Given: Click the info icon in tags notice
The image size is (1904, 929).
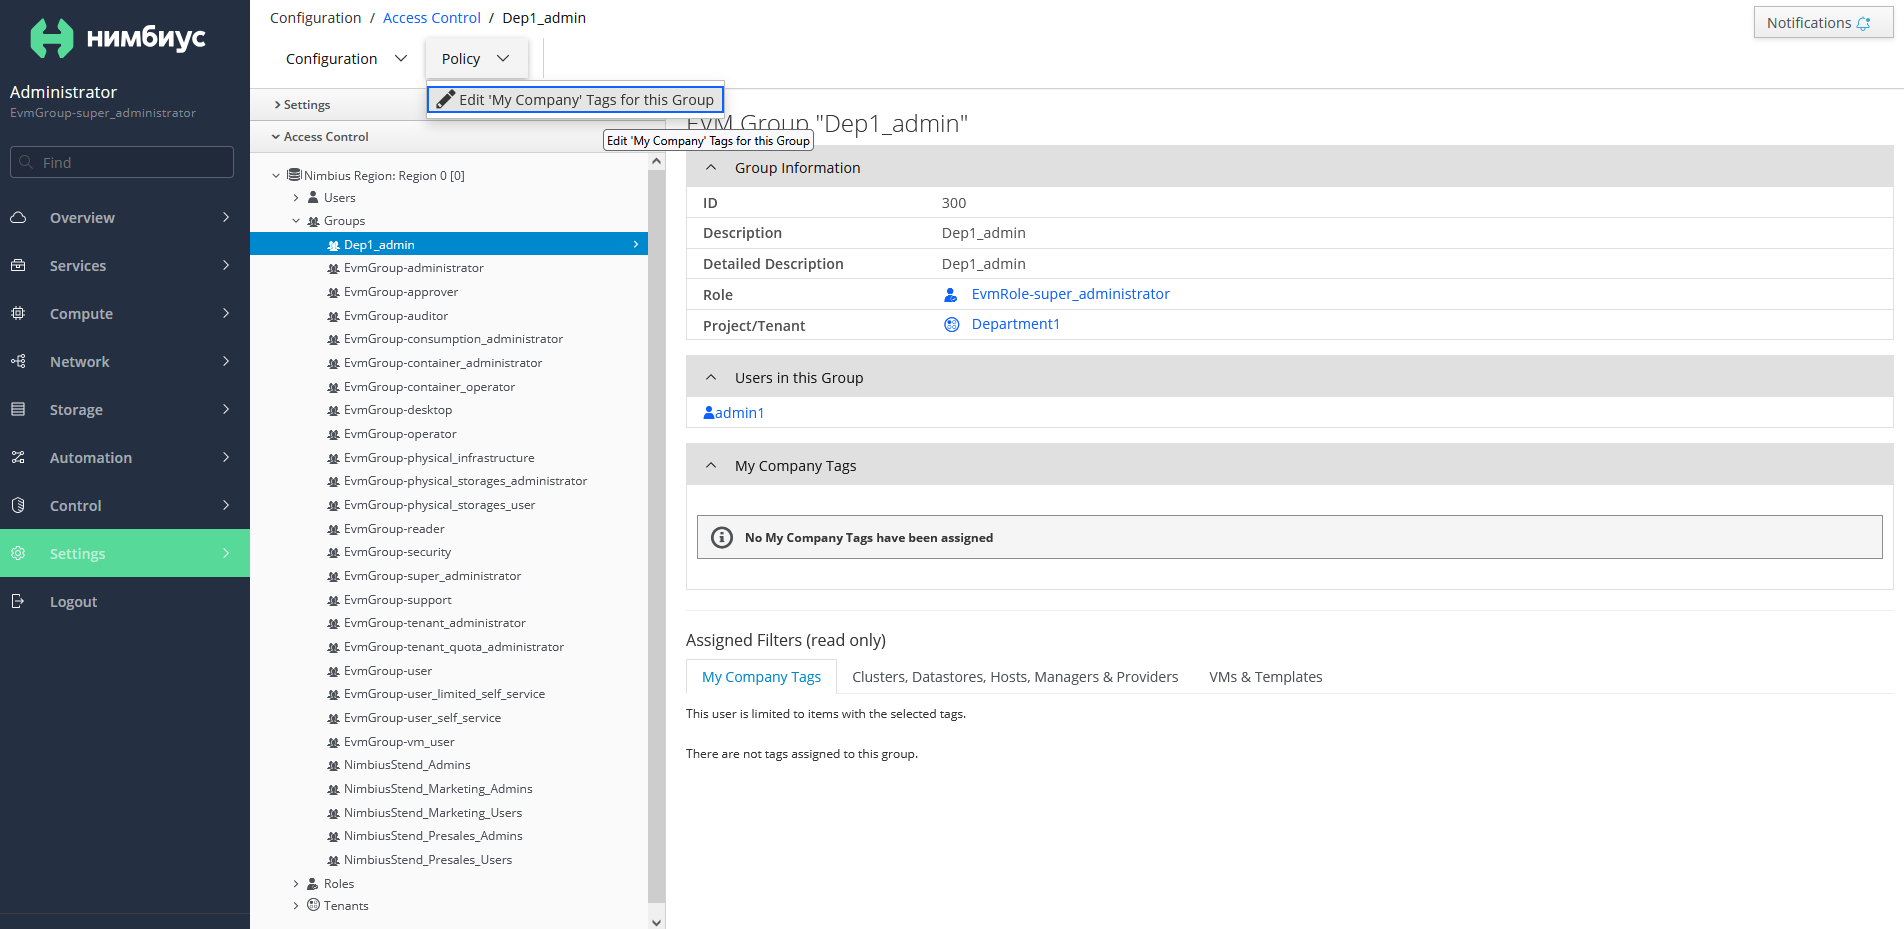Looking at the screenshot, I should point(721,537).
